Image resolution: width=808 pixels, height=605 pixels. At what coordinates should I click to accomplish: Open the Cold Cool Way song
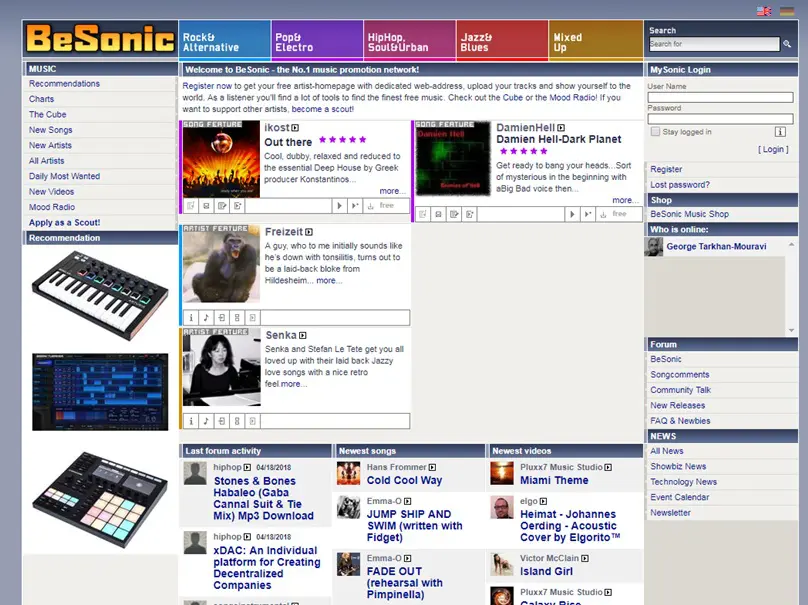405,480
